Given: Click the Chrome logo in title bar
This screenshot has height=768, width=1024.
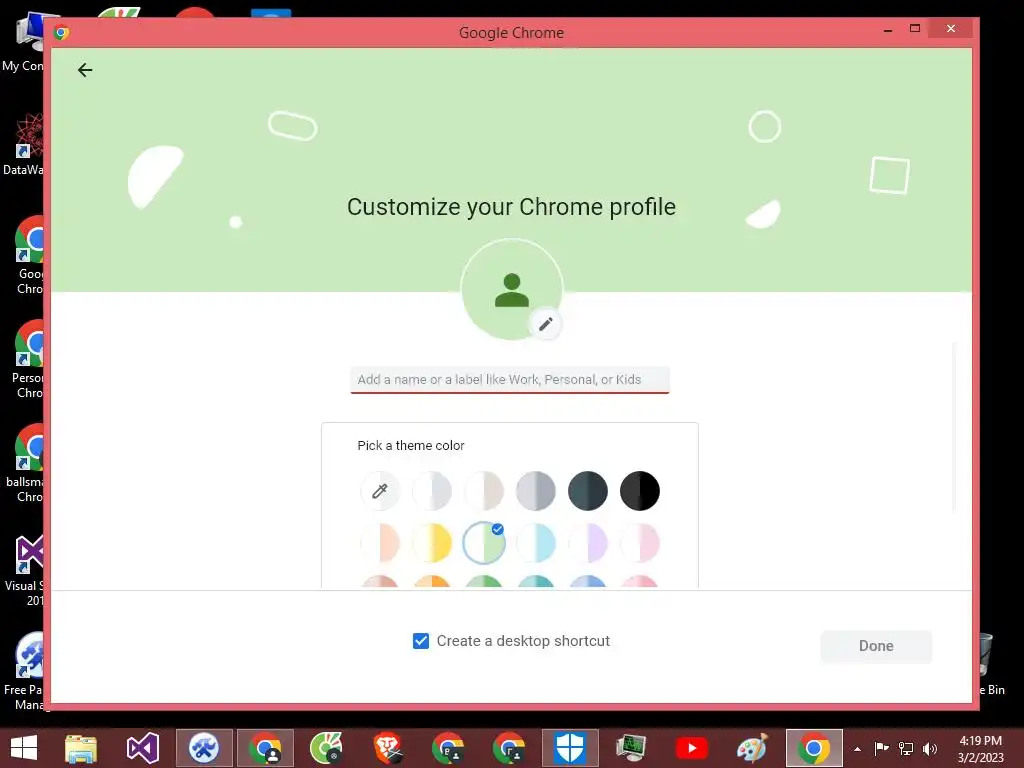Looking at the screenshot, I should (x=62, y=32).
